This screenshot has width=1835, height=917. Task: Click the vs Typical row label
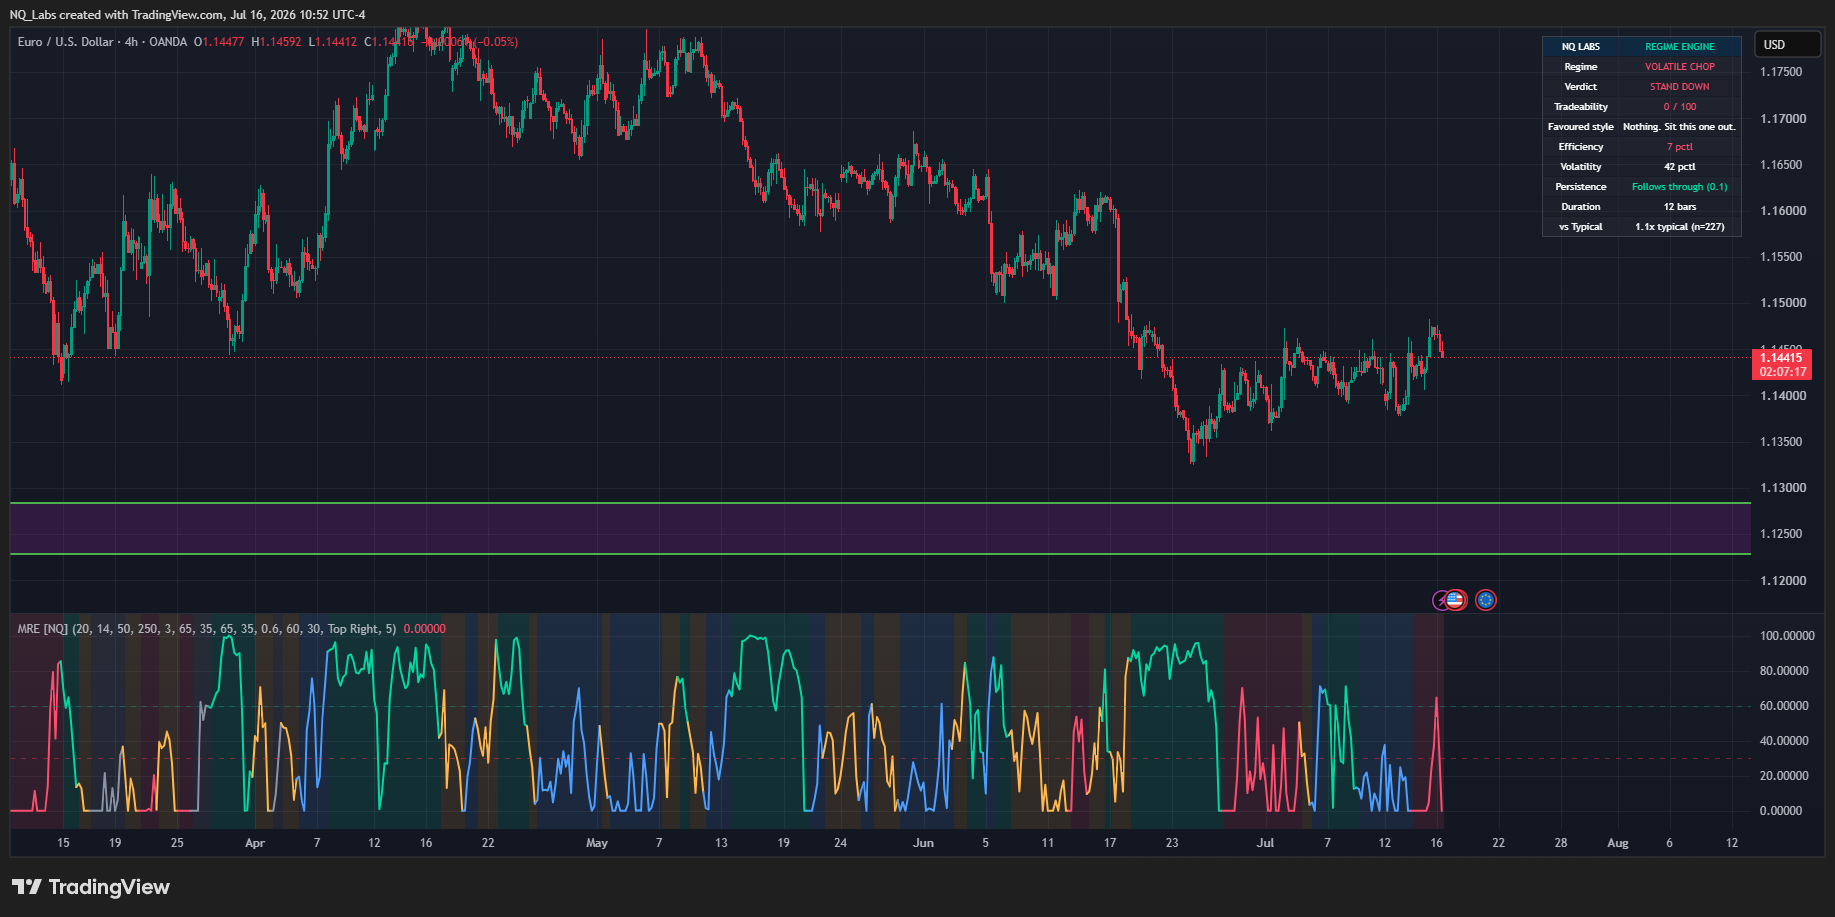(x=1581, y=227)
